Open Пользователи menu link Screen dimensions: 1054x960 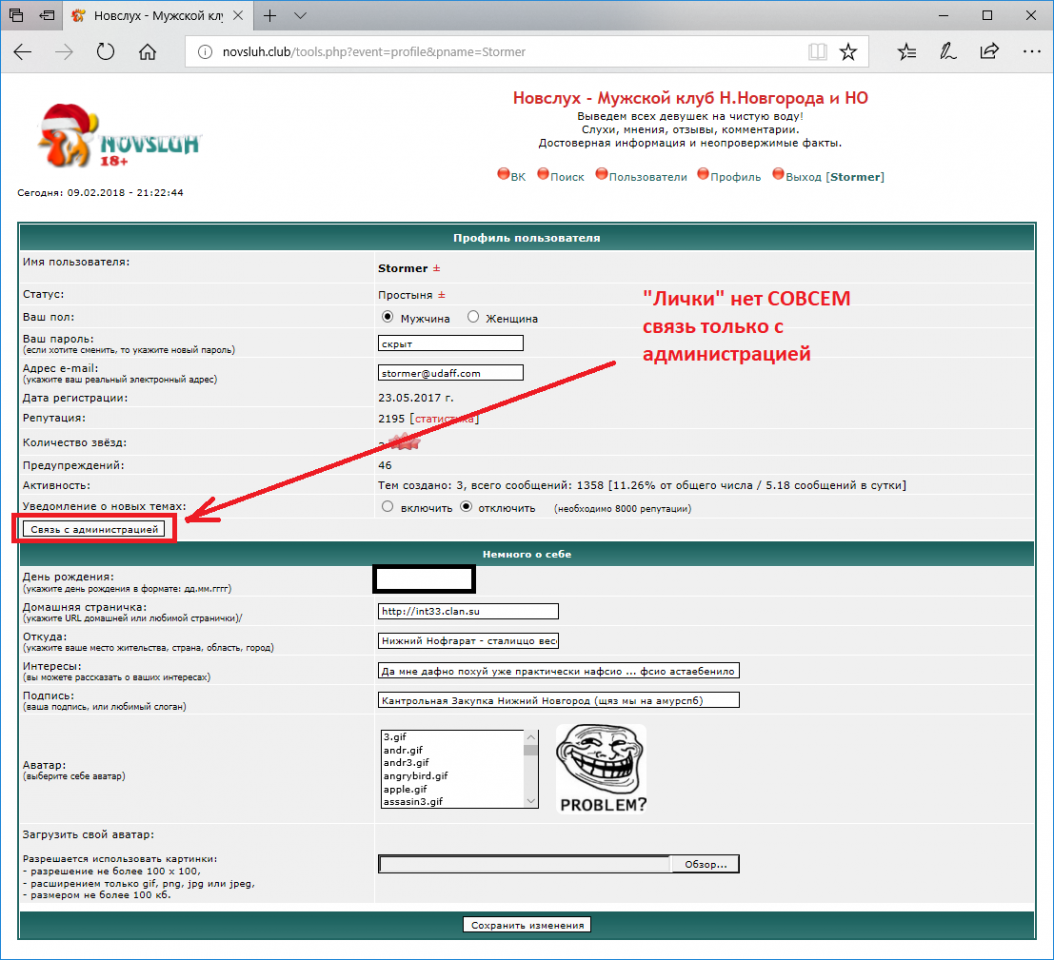647,177
